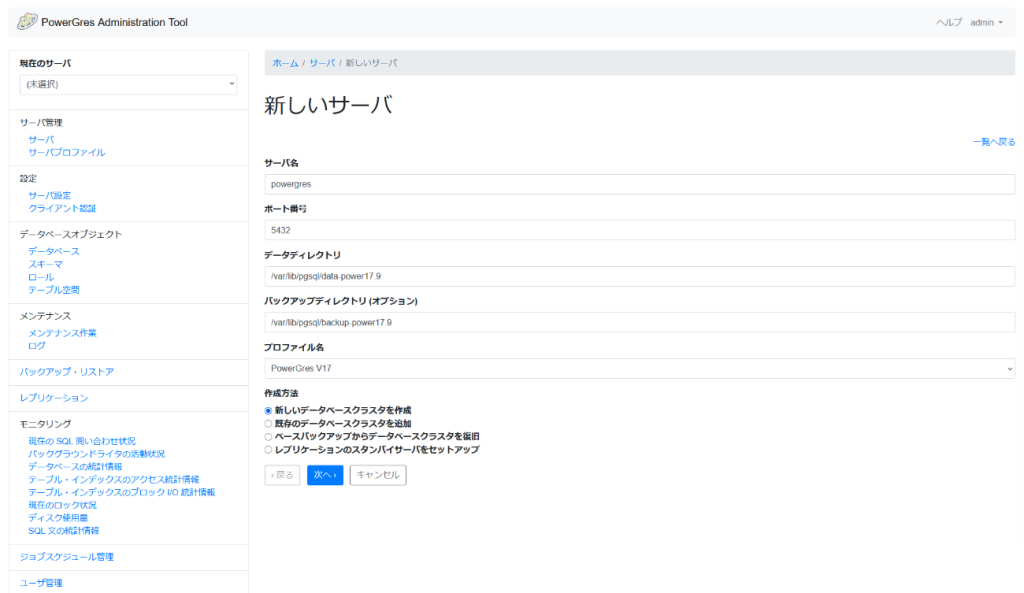Open ロール in the sidebar
The image size is (1024, 593).
41,277
